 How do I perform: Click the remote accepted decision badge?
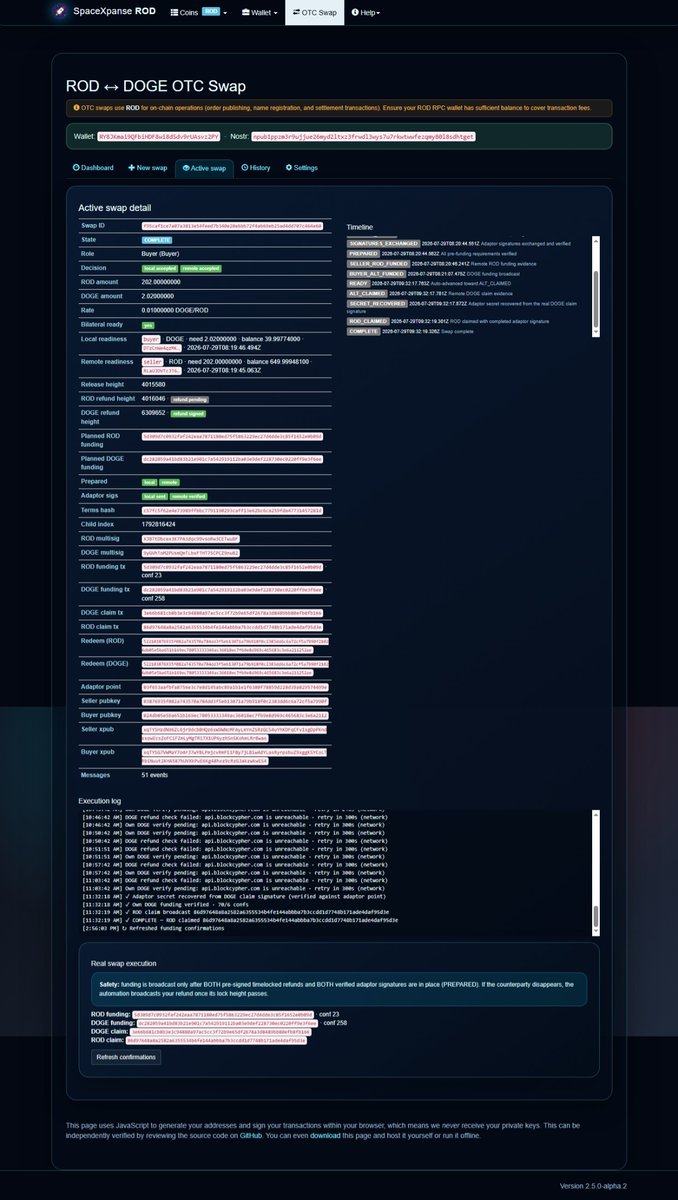201,269
